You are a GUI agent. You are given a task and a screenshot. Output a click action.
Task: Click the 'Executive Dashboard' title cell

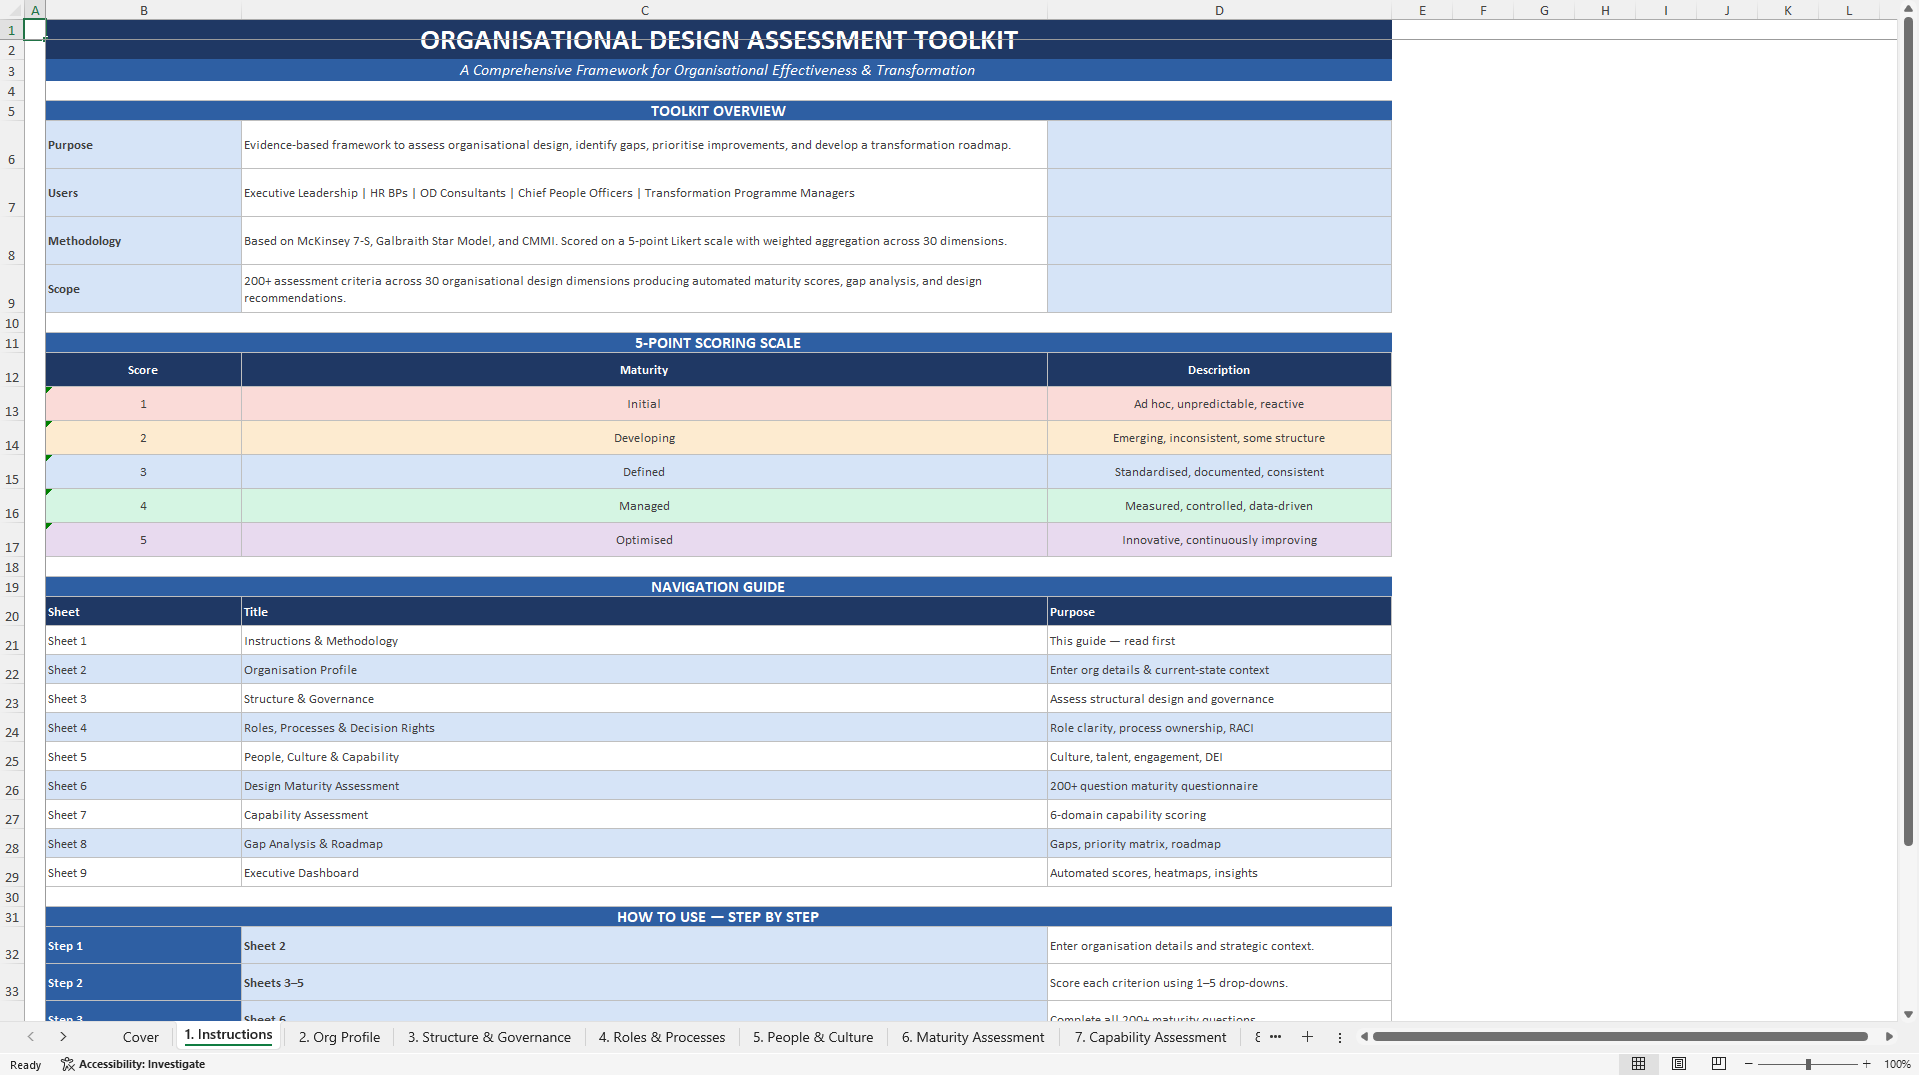coord(644,873)
